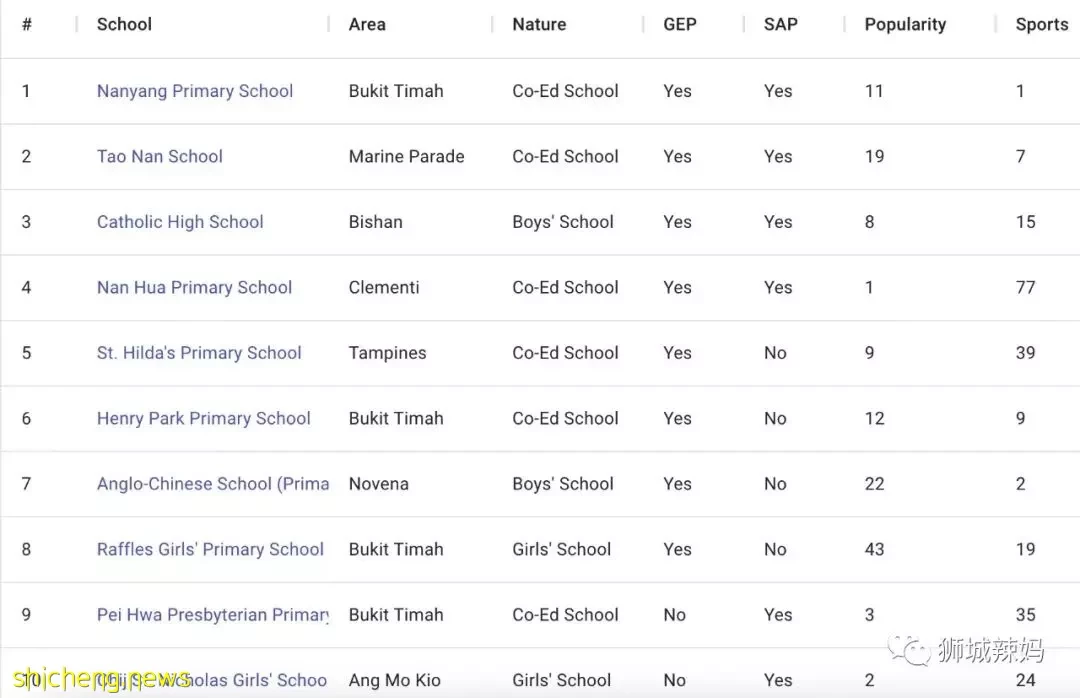The image size is (1080, 698).
Task: Sort table by SAP column header
Action: click(780, 24)
